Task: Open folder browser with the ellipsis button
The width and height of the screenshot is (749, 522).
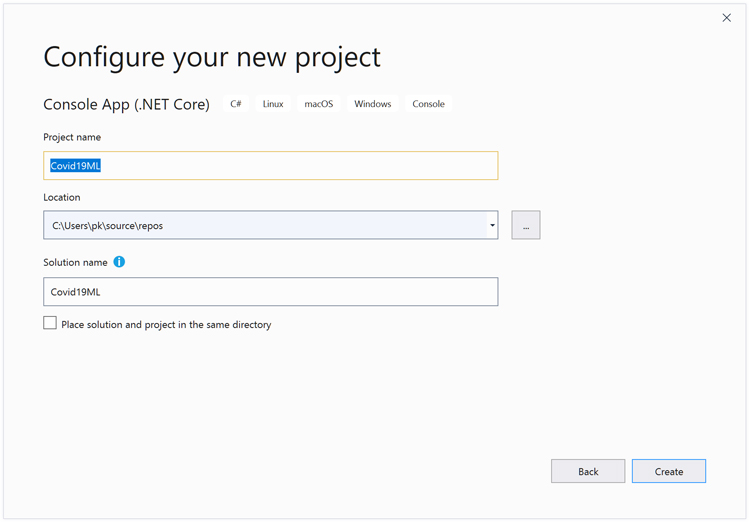Action: pos(525,225)
